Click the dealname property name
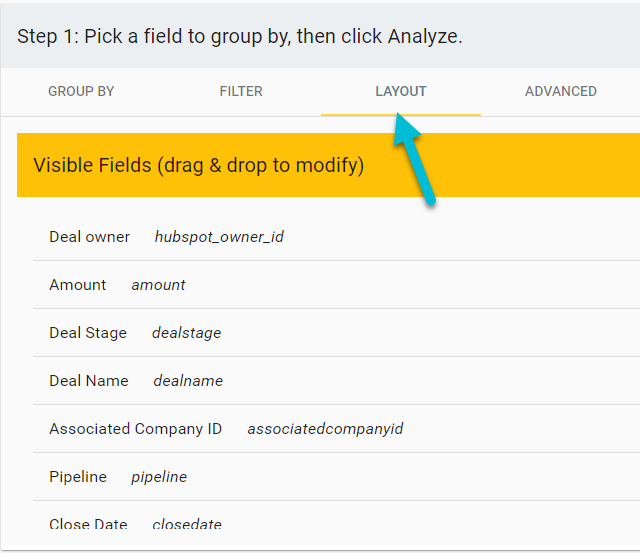This screenshot has width=640, height=553. (188, 381)
